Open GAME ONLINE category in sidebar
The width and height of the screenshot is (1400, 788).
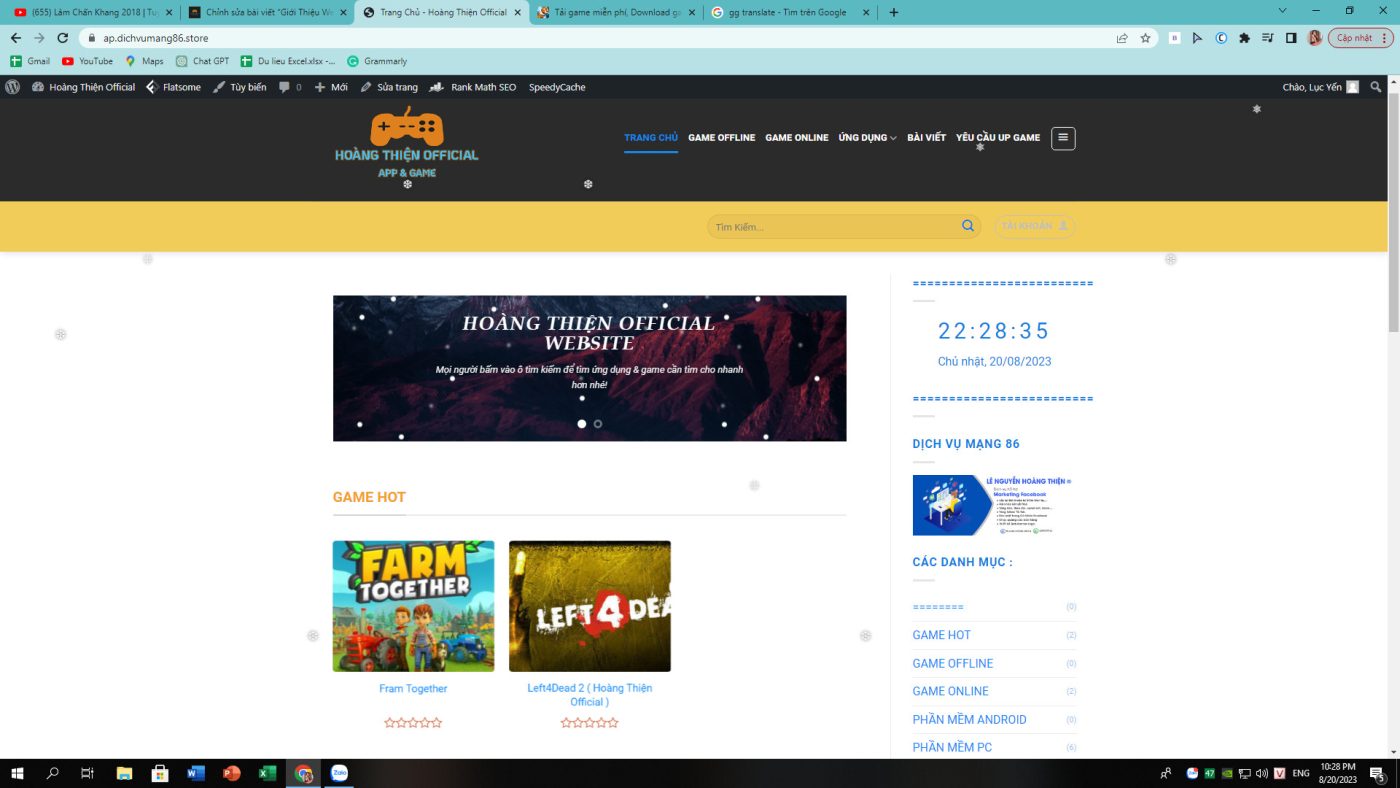(950, 691)
